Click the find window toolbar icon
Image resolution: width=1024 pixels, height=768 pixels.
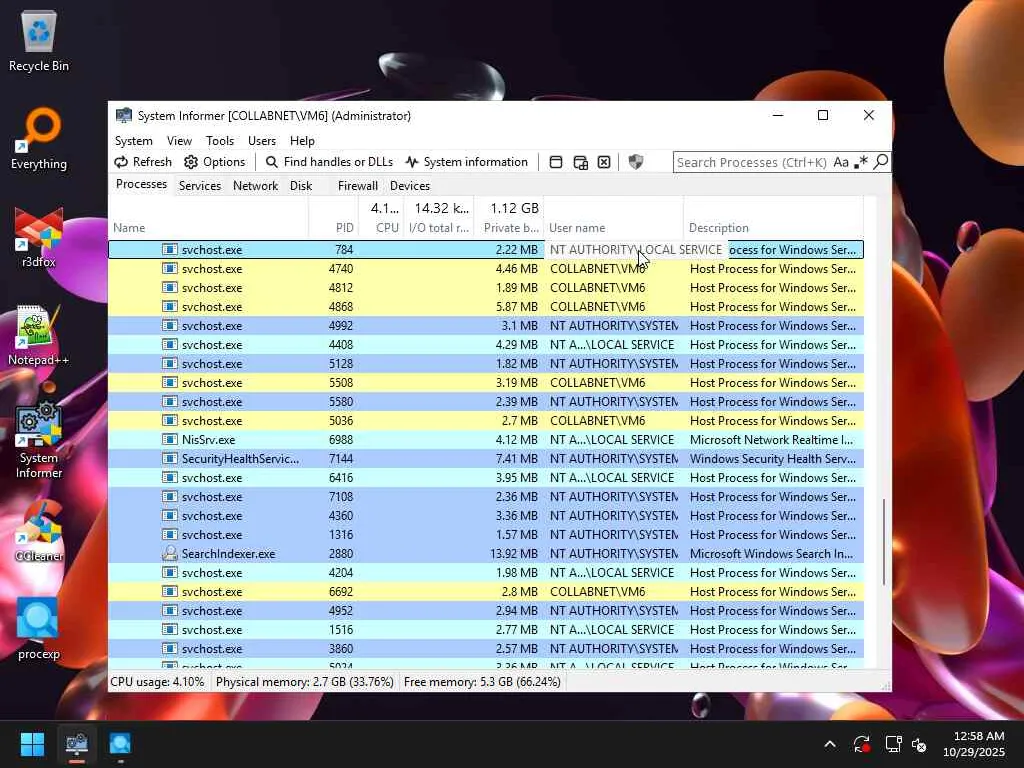(x=556, y=162)
